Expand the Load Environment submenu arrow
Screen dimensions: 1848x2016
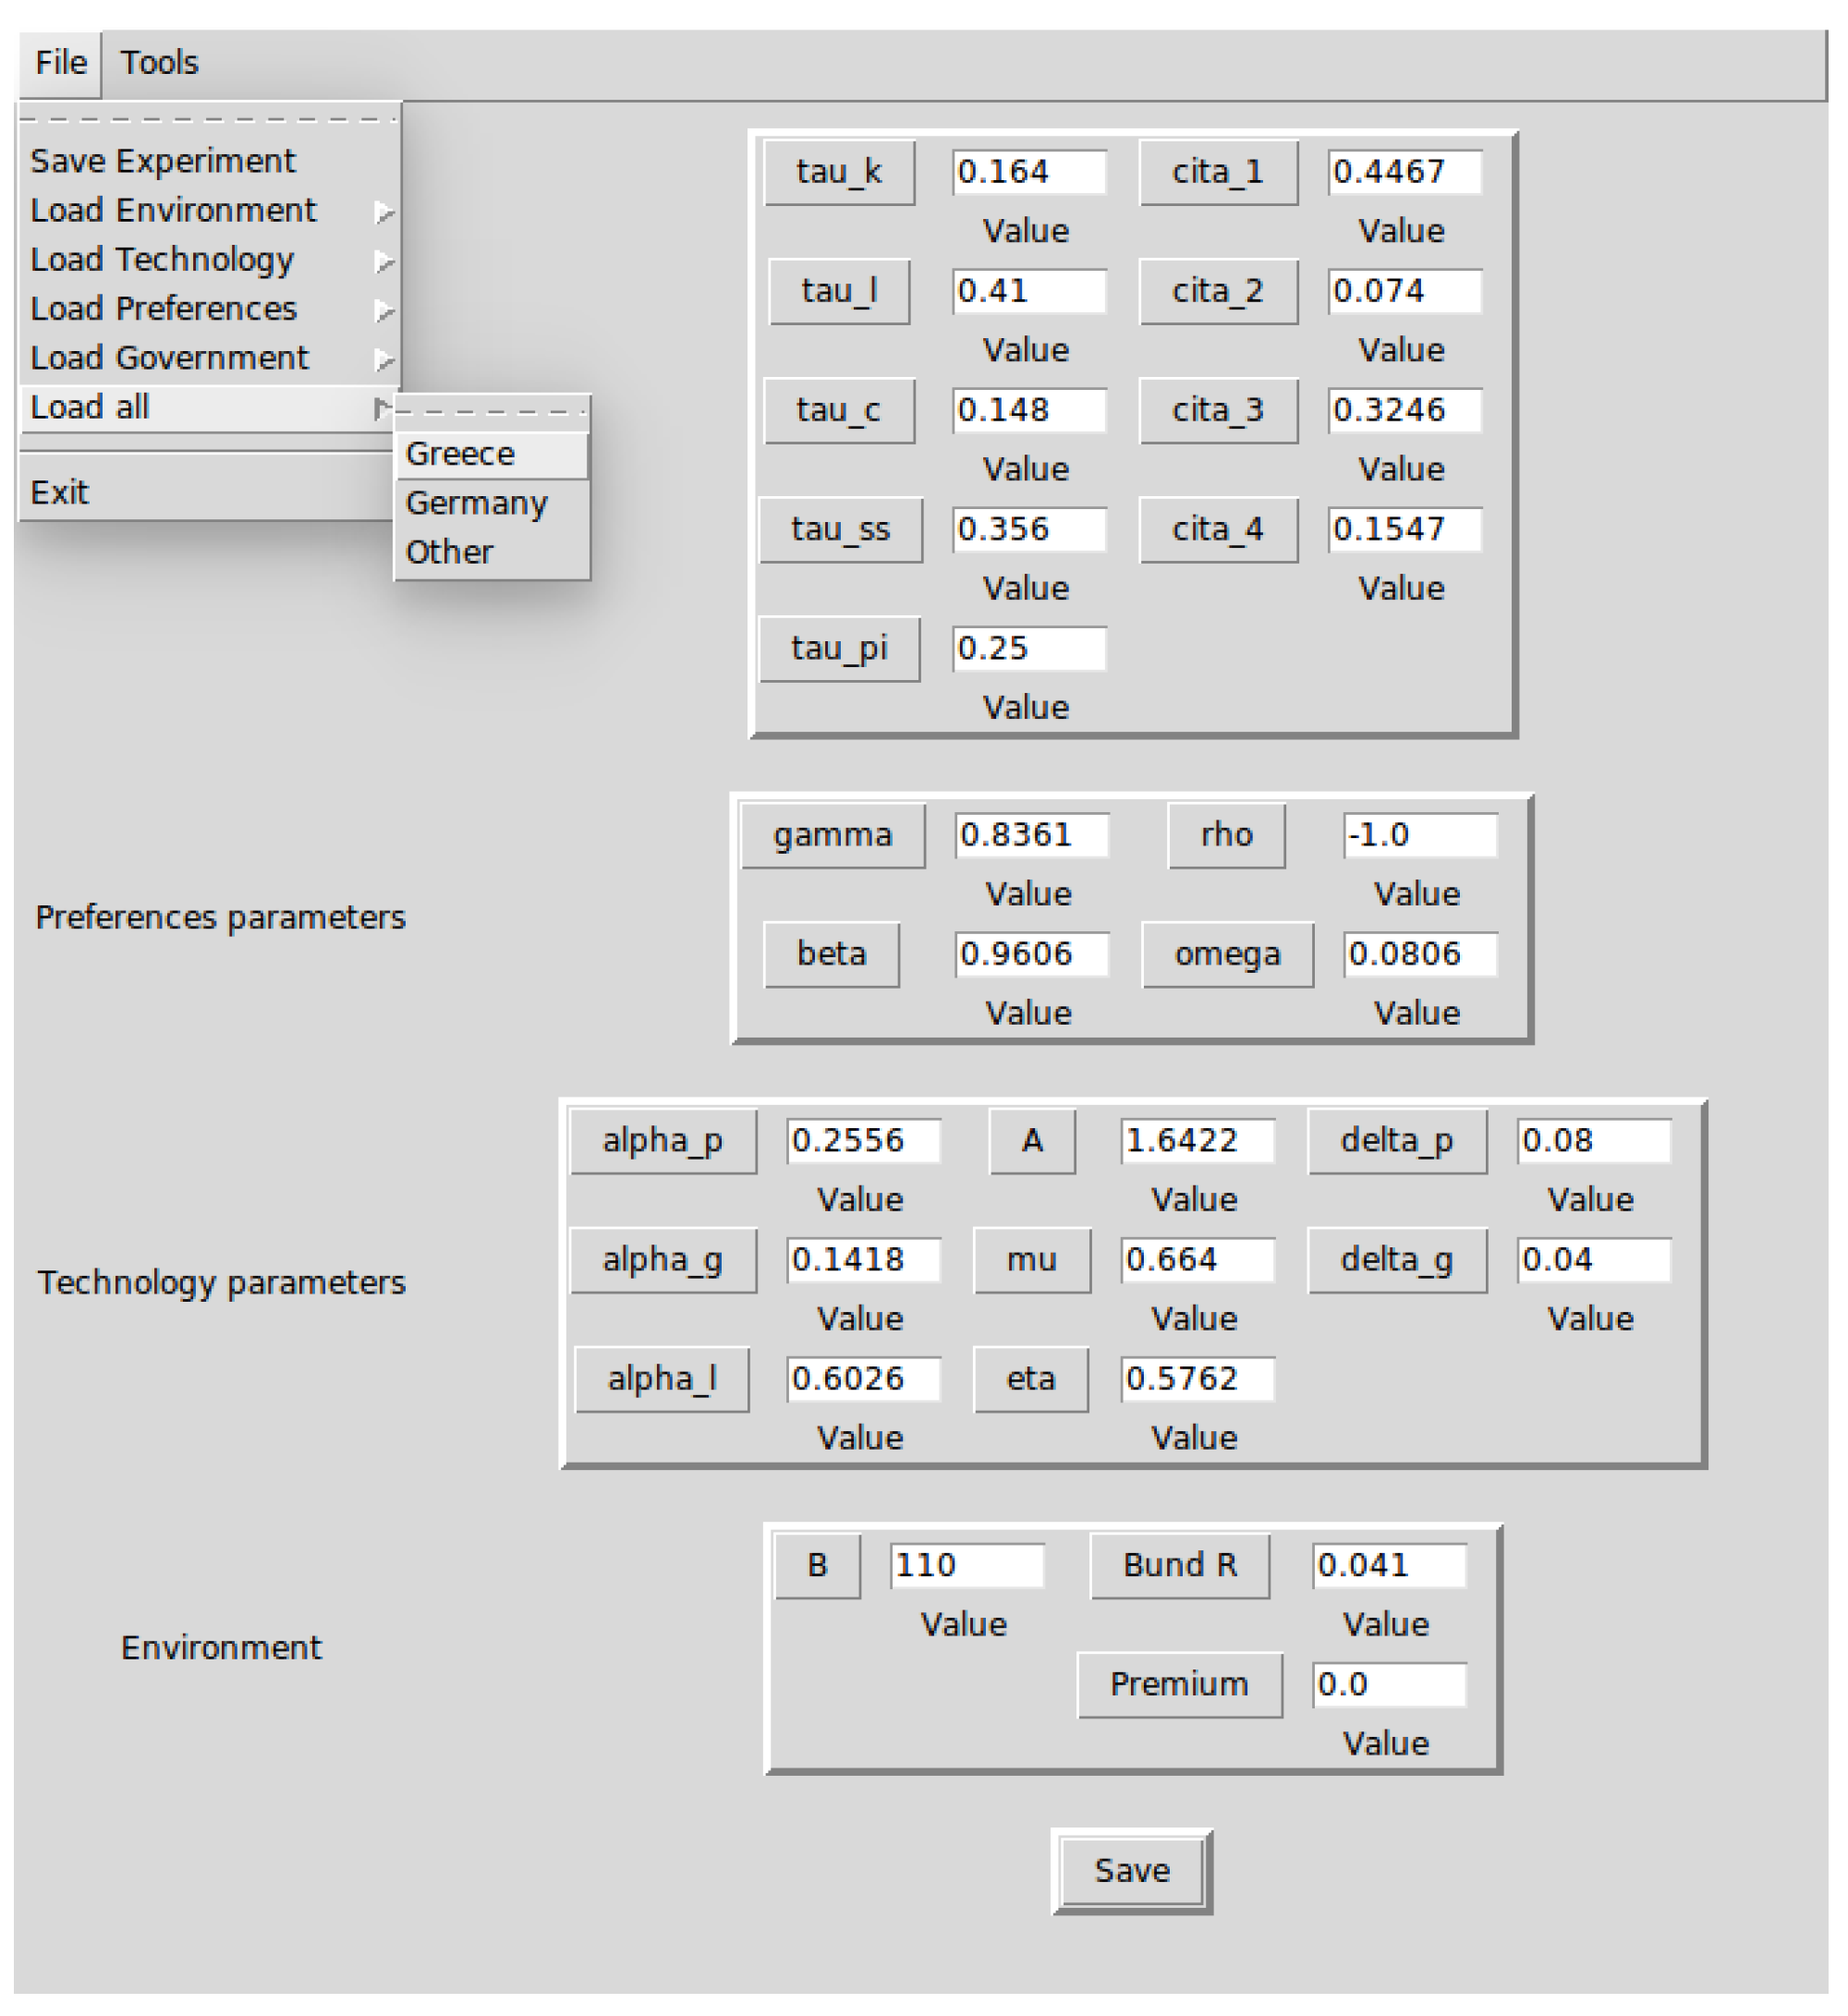[384, 212]
